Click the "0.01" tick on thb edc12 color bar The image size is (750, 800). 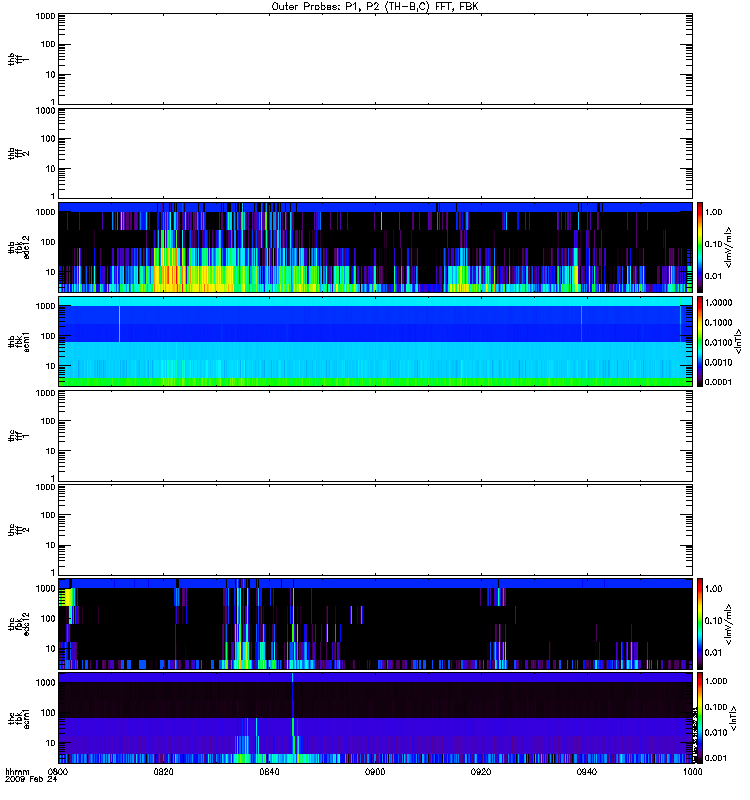coord(714,276)
